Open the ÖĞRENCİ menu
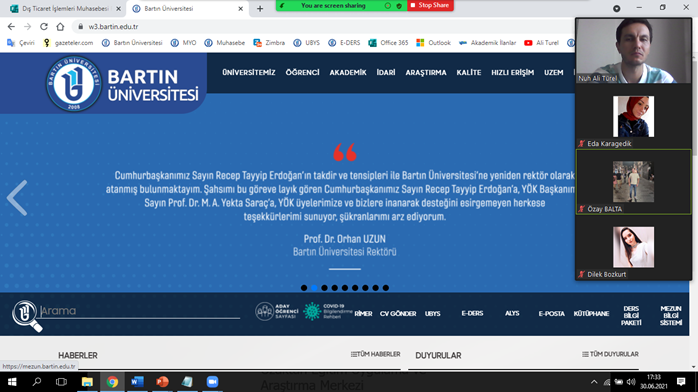The width and height of the screenshot is (698, 392). pos(303,73)
